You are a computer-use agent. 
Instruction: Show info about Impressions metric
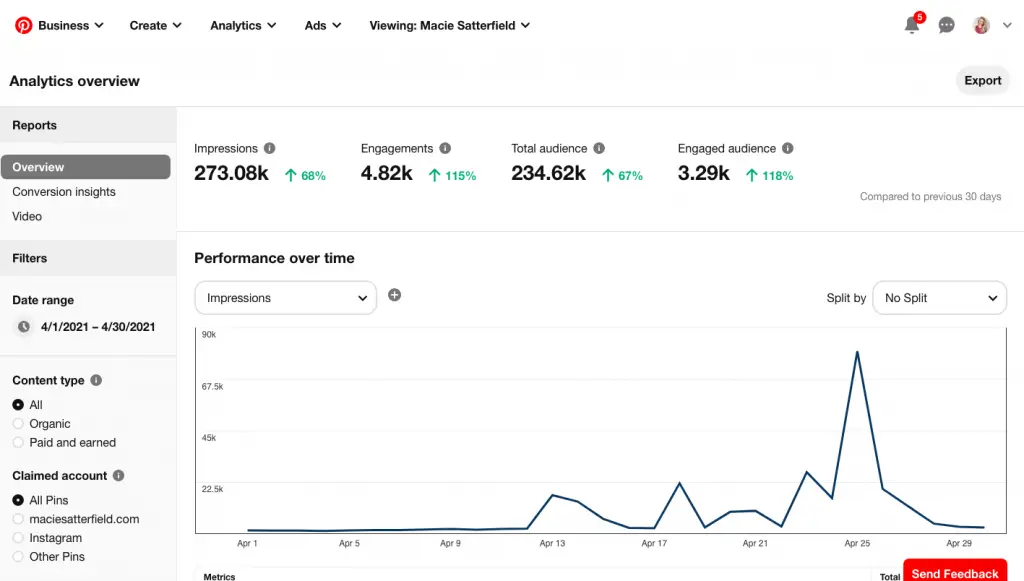269,148
